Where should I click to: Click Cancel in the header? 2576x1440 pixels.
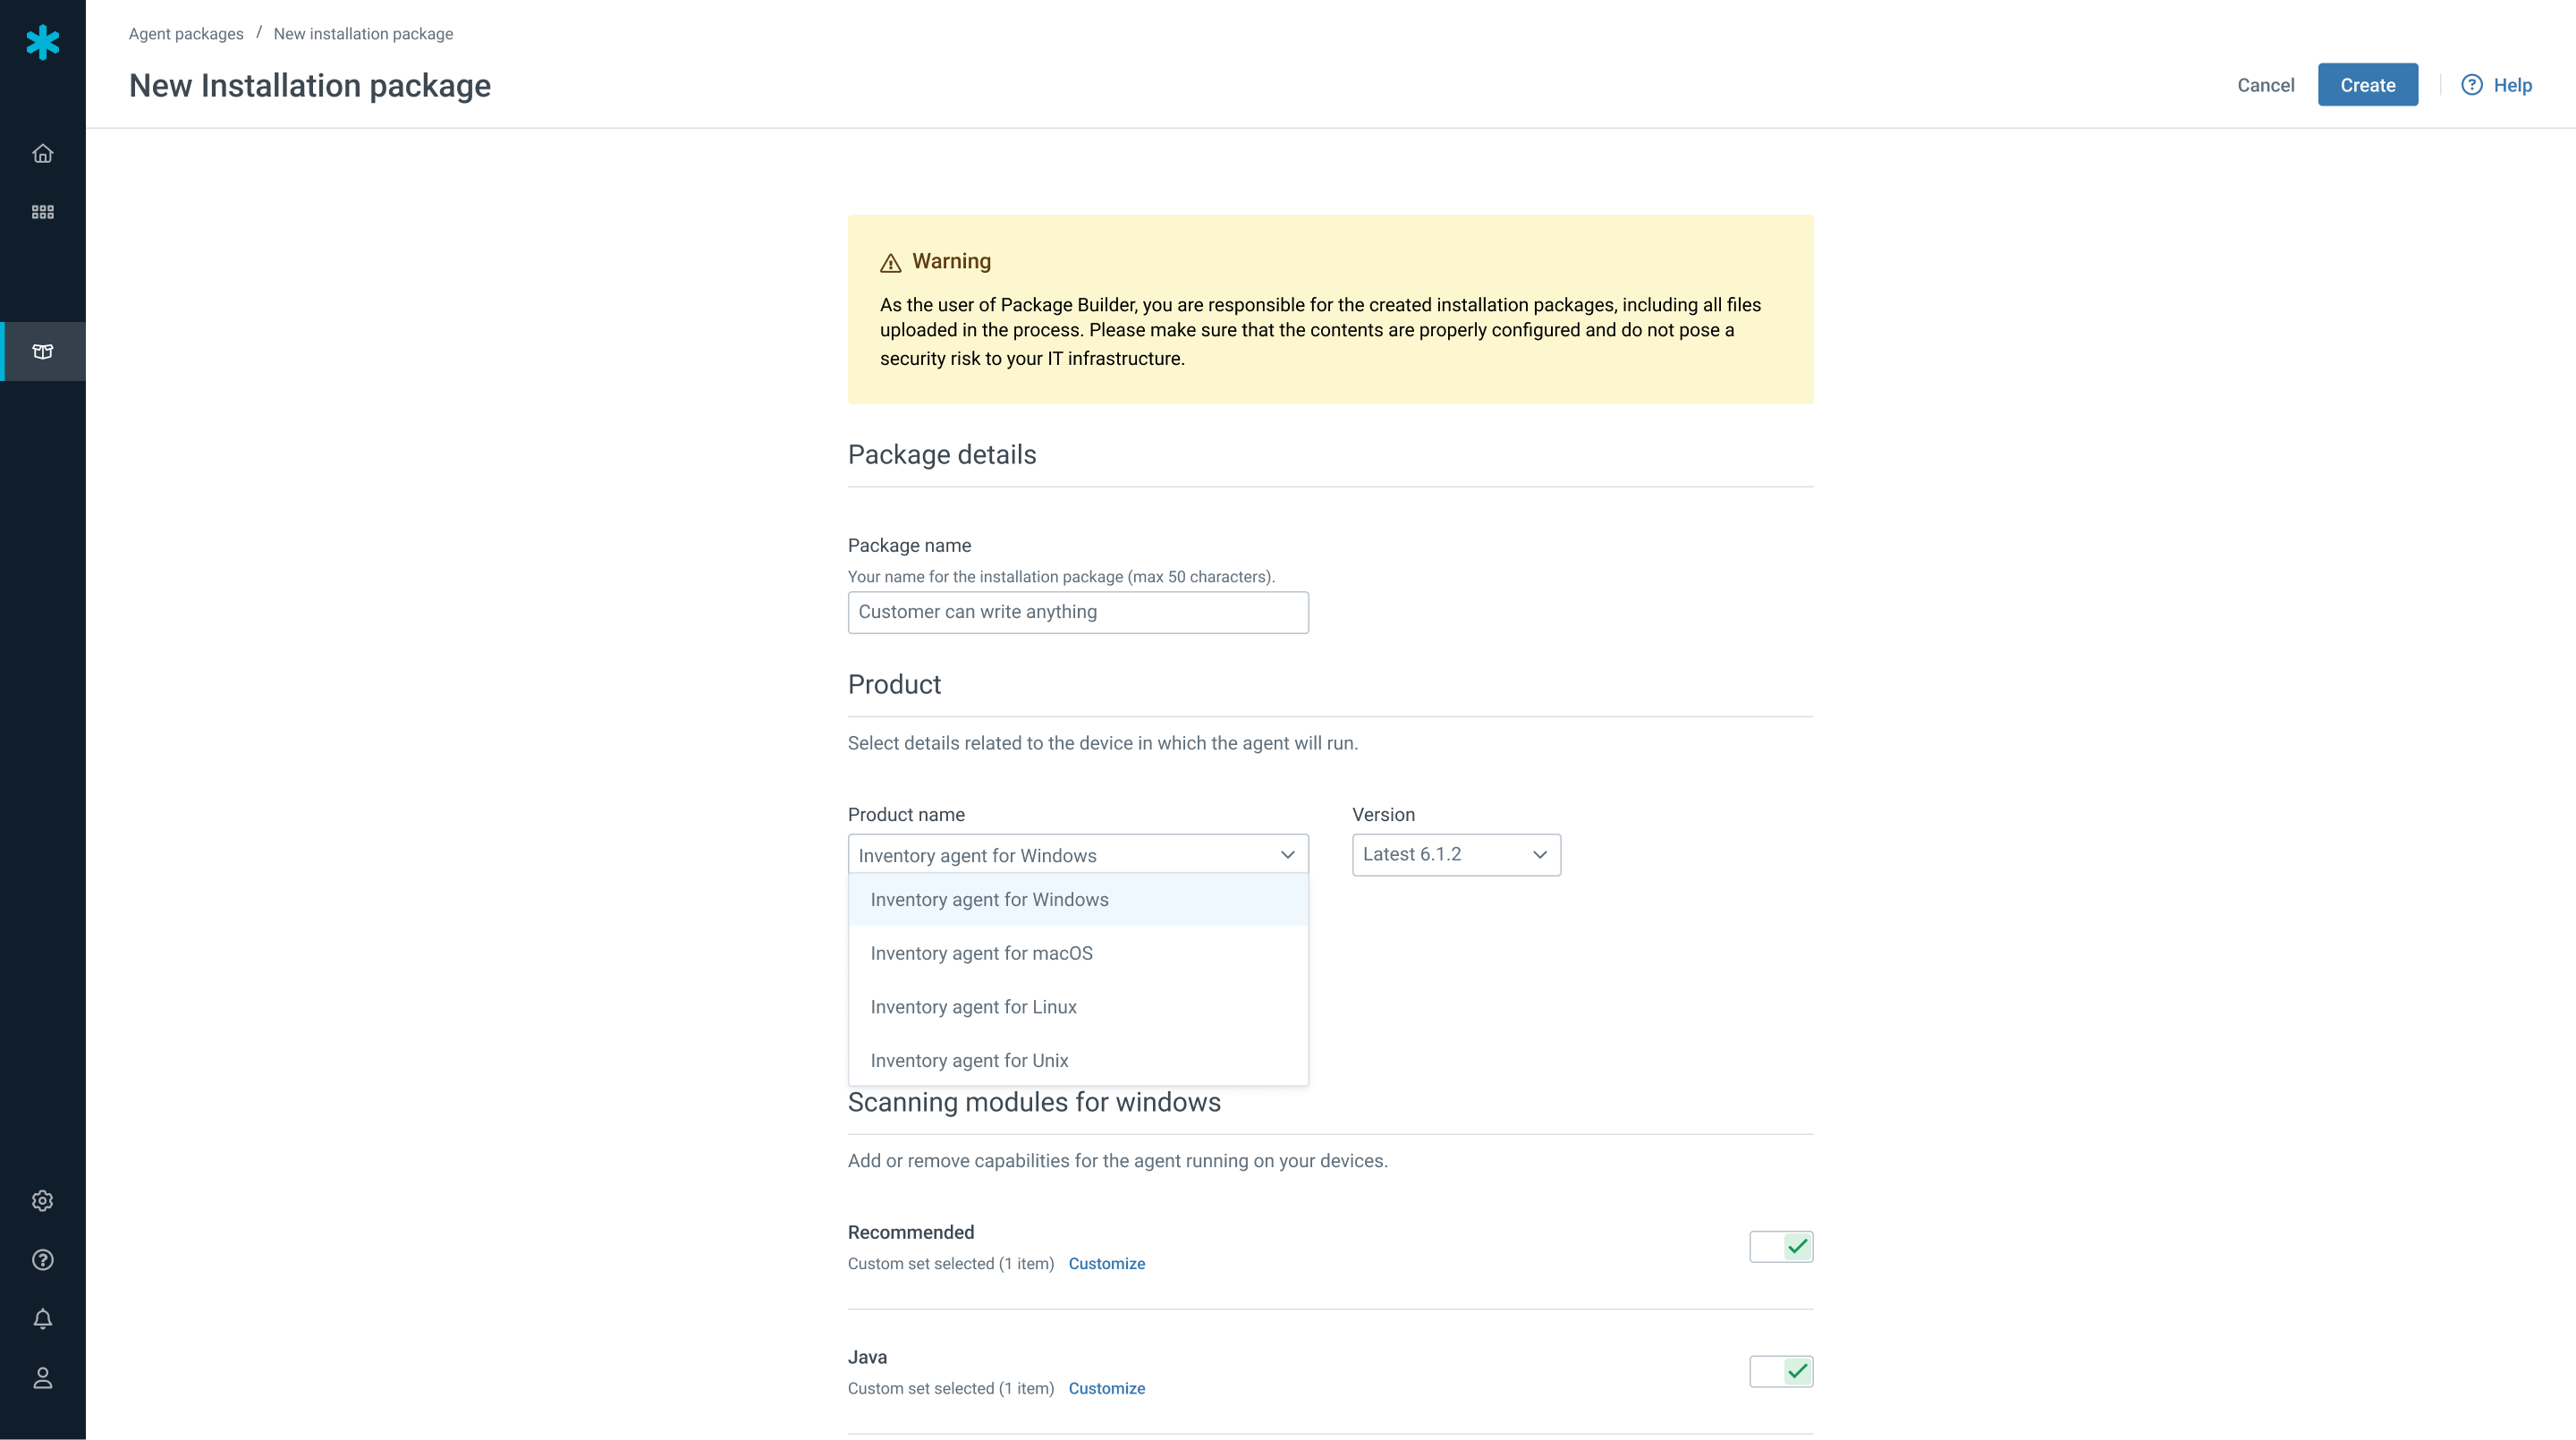point(2265,85)
